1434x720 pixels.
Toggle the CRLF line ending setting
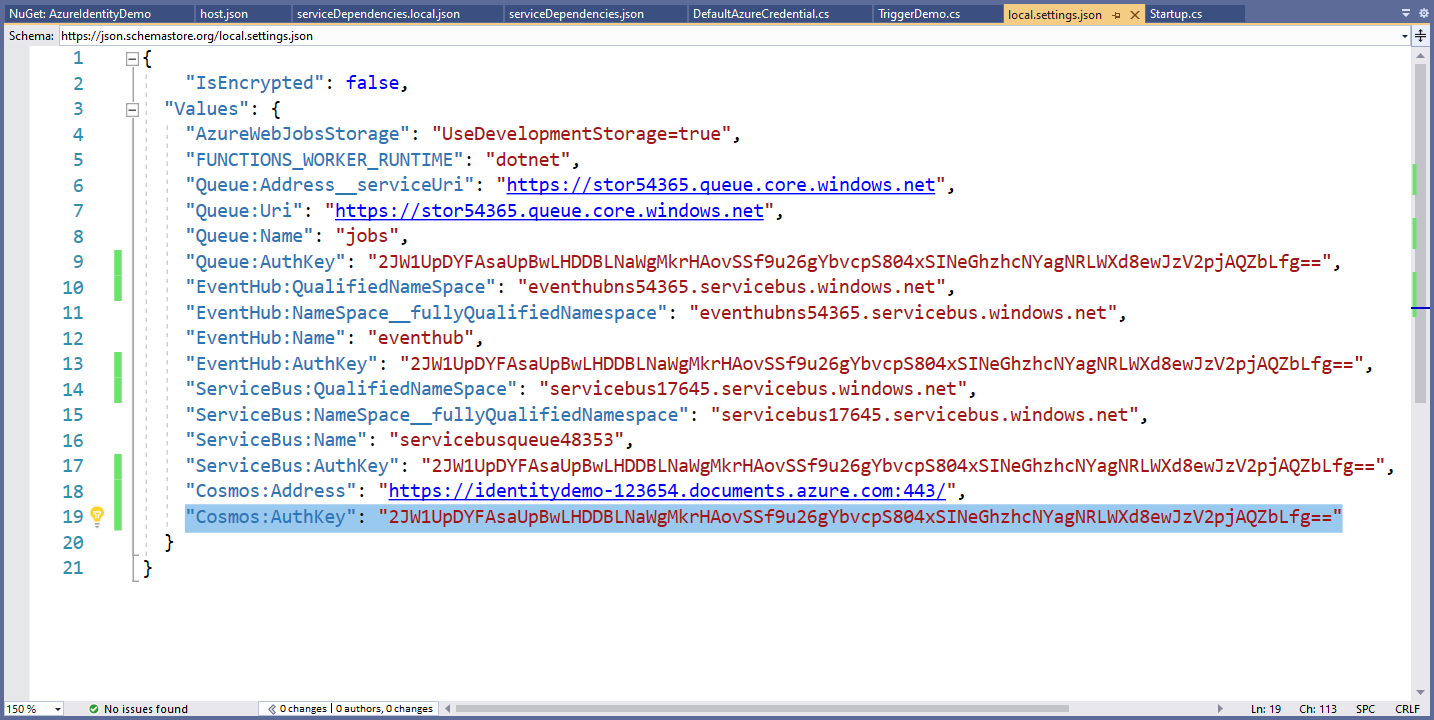coord(1407,709)
